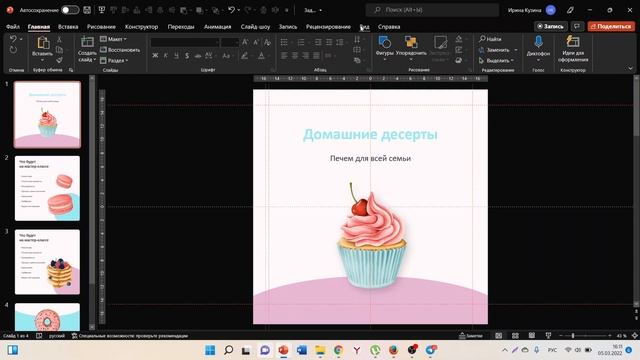Click the clear formatting icon
The image size is (640, 360).
[267, 42]
